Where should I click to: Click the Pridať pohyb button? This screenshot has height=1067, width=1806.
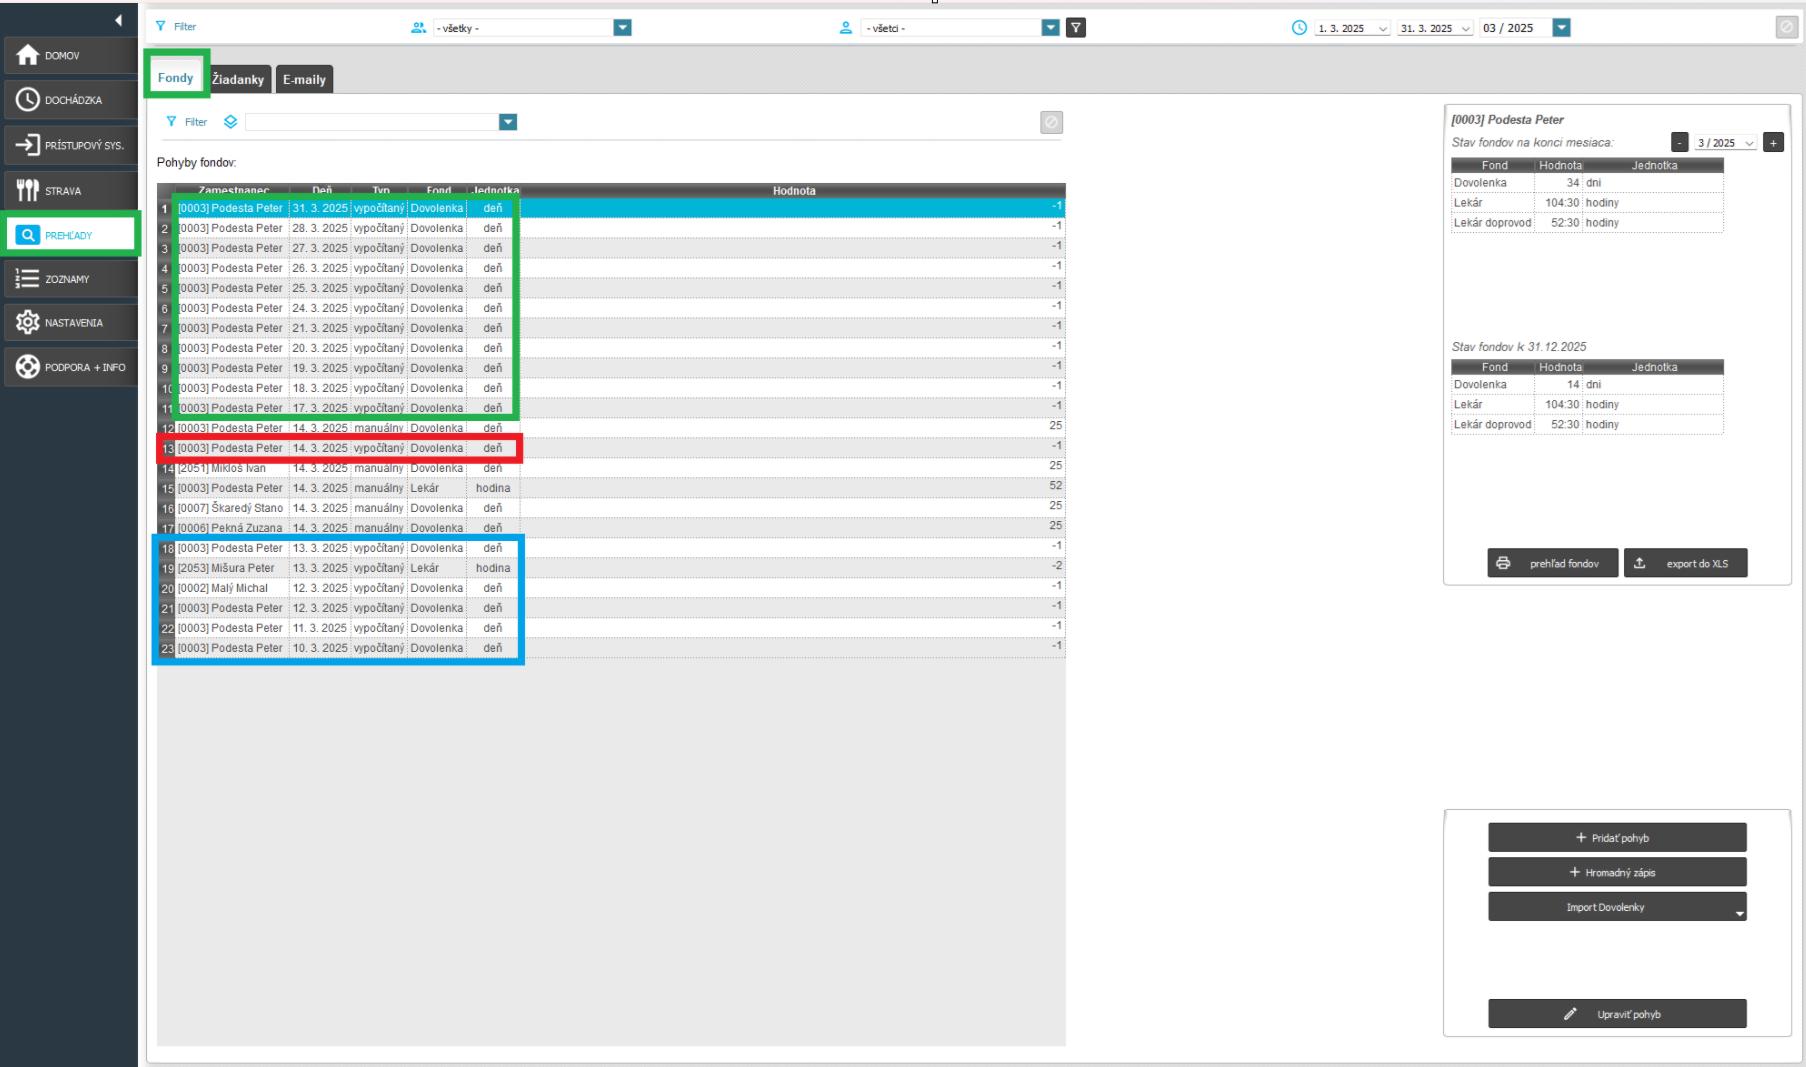tap(1616, 838)
